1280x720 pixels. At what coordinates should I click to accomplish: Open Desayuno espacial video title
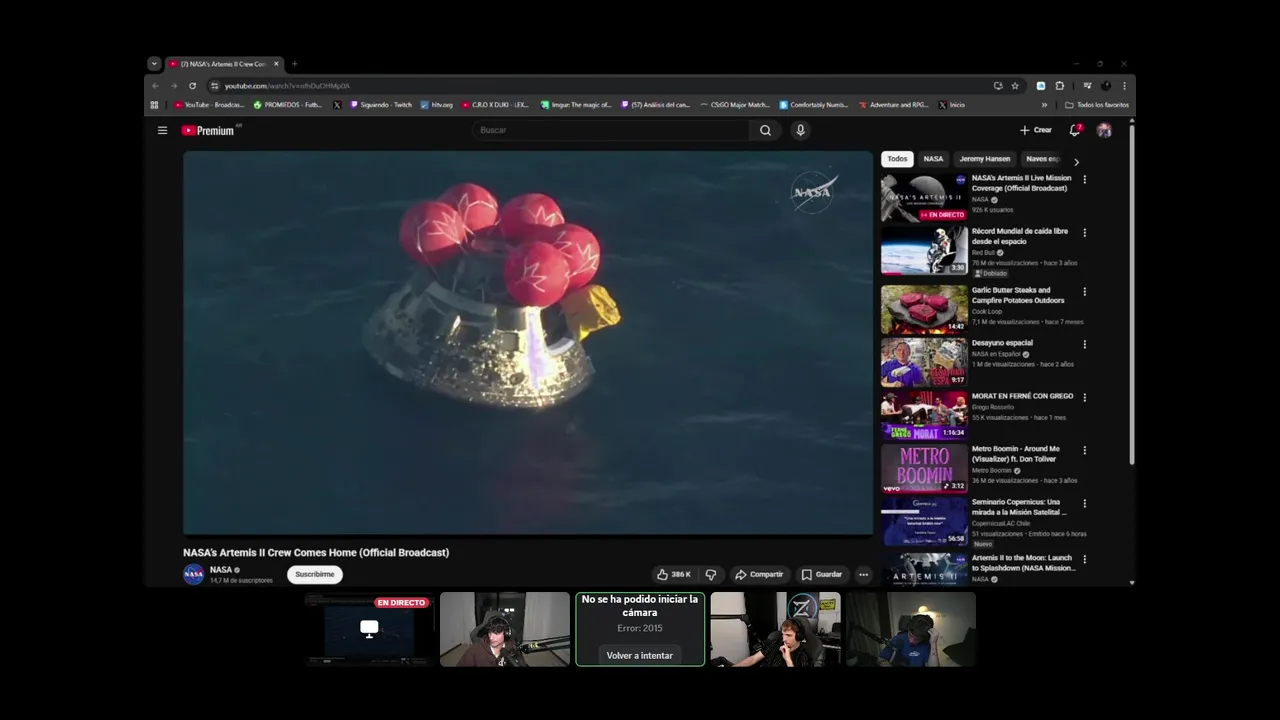(x=1002, y=343)
